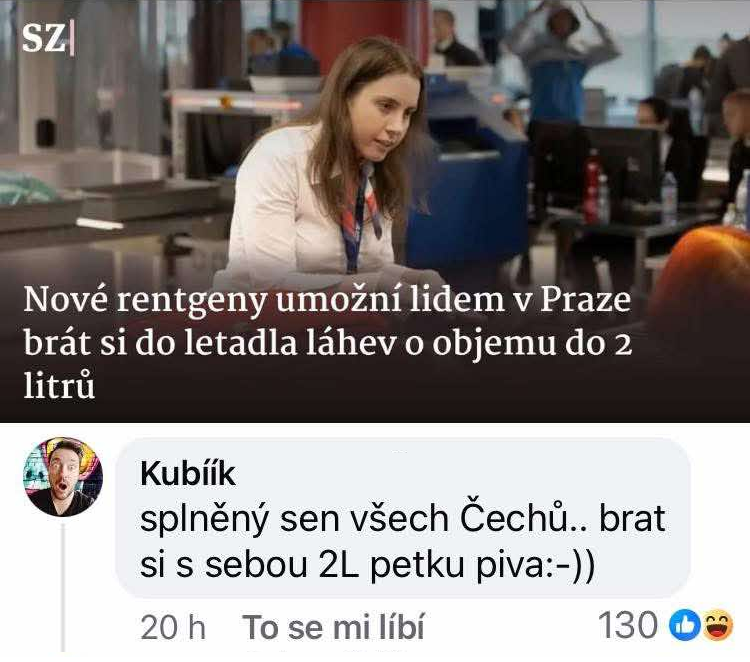Click the laughing emoji reaction icon
The image size is (750, 662).
717,625
